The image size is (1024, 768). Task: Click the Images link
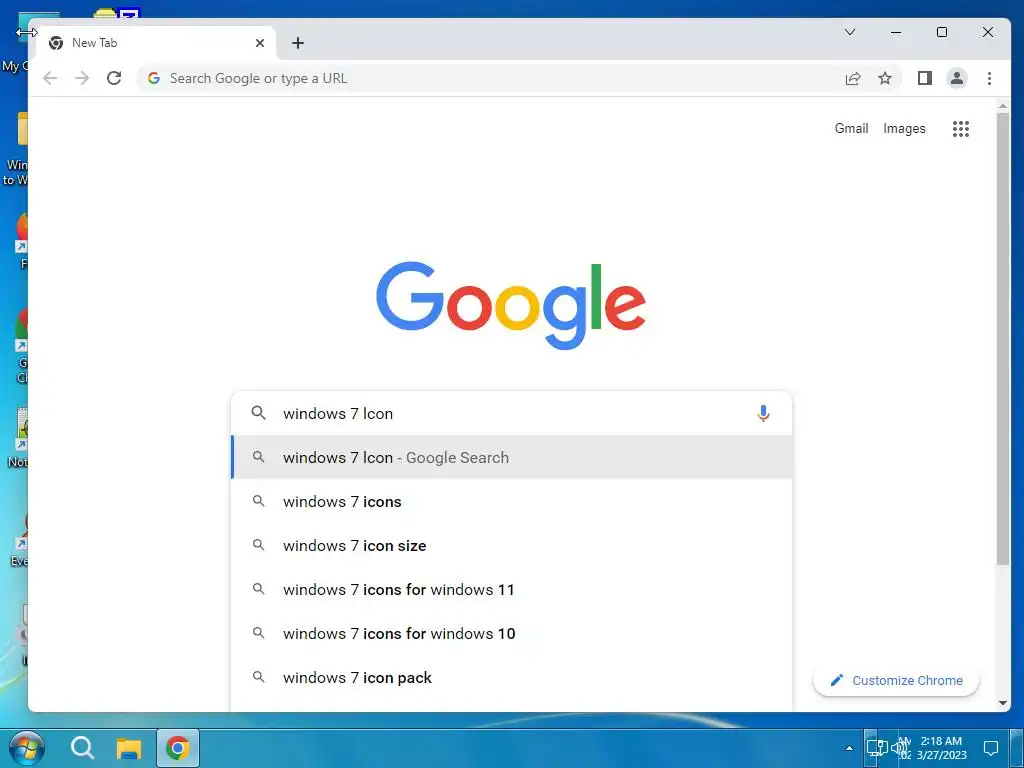pos(904,129)
